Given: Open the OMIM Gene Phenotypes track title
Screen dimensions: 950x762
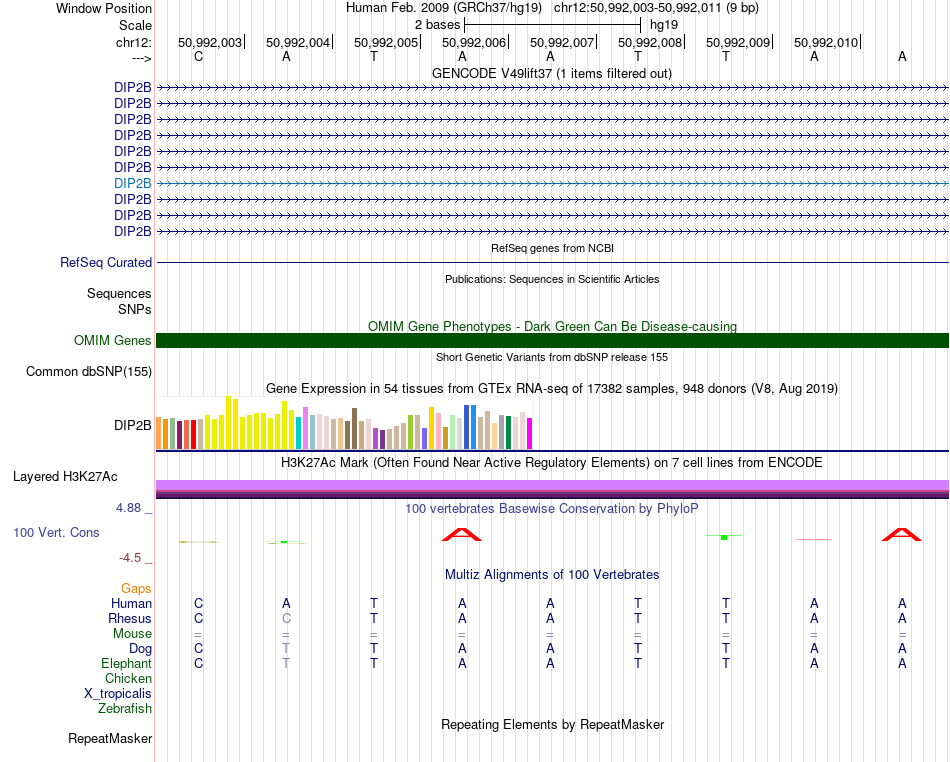Looking at the screenshot, I should pyautogui.click(x=552, y=326).
